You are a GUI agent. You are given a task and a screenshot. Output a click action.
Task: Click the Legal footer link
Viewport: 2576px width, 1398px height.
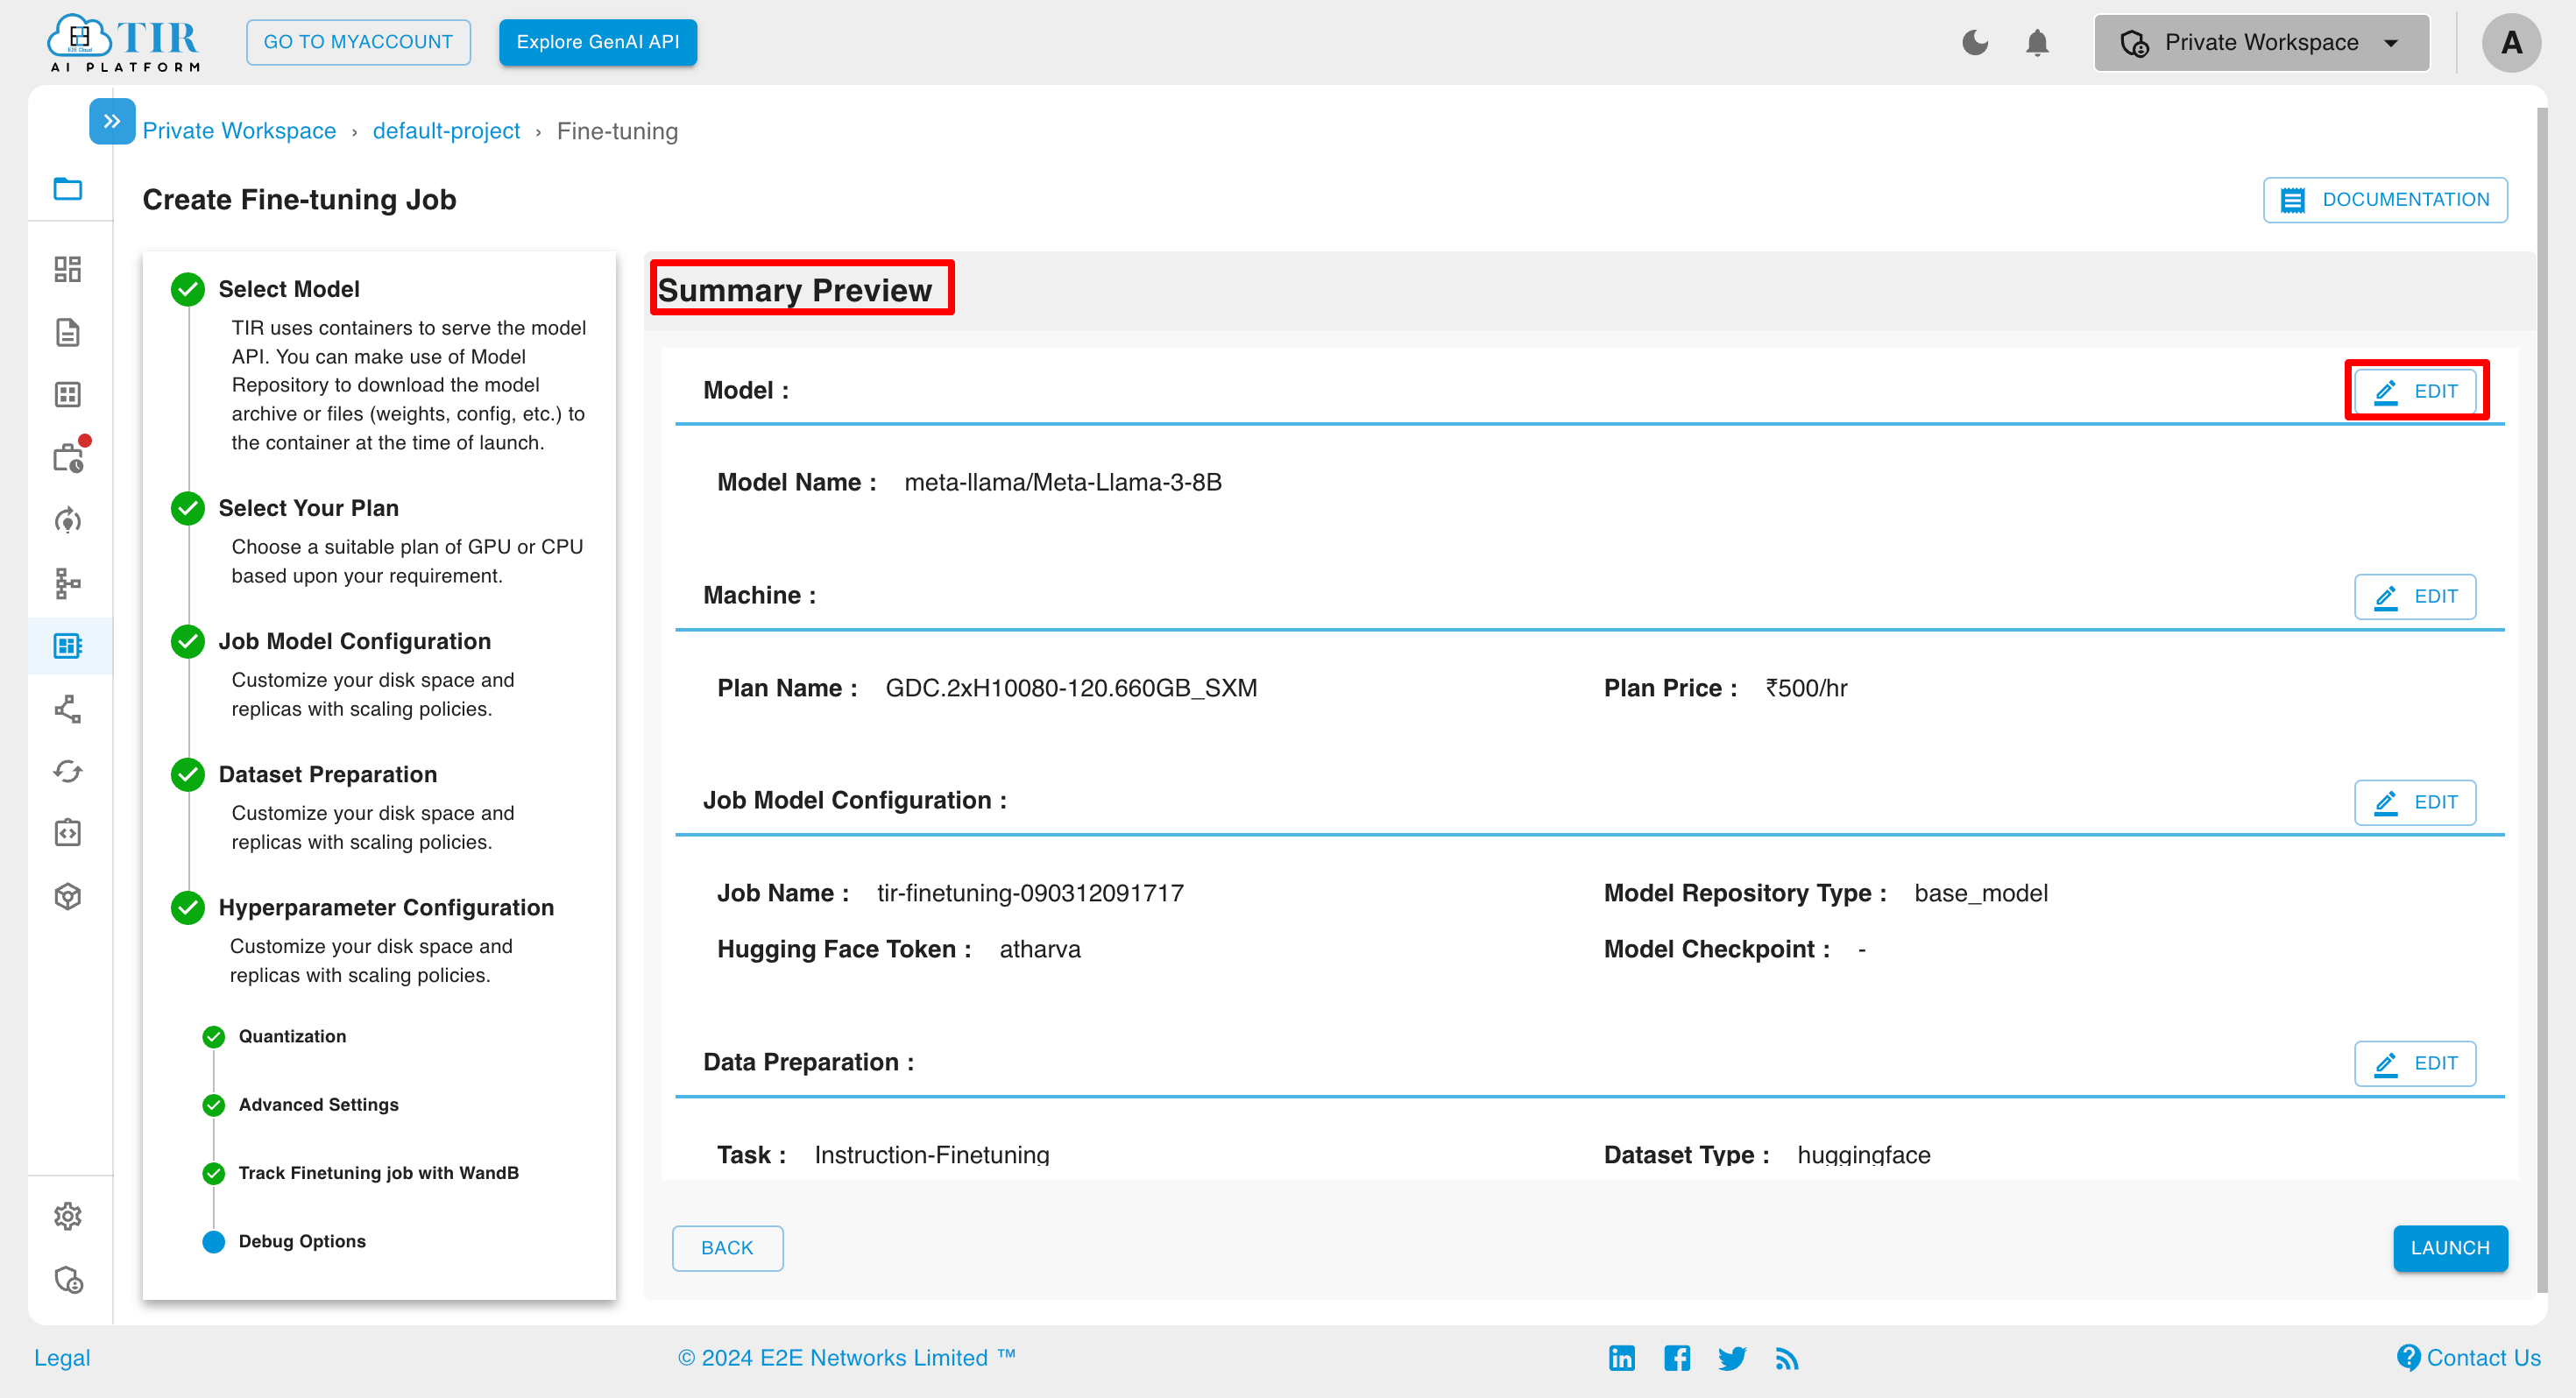pos(62,1357)
